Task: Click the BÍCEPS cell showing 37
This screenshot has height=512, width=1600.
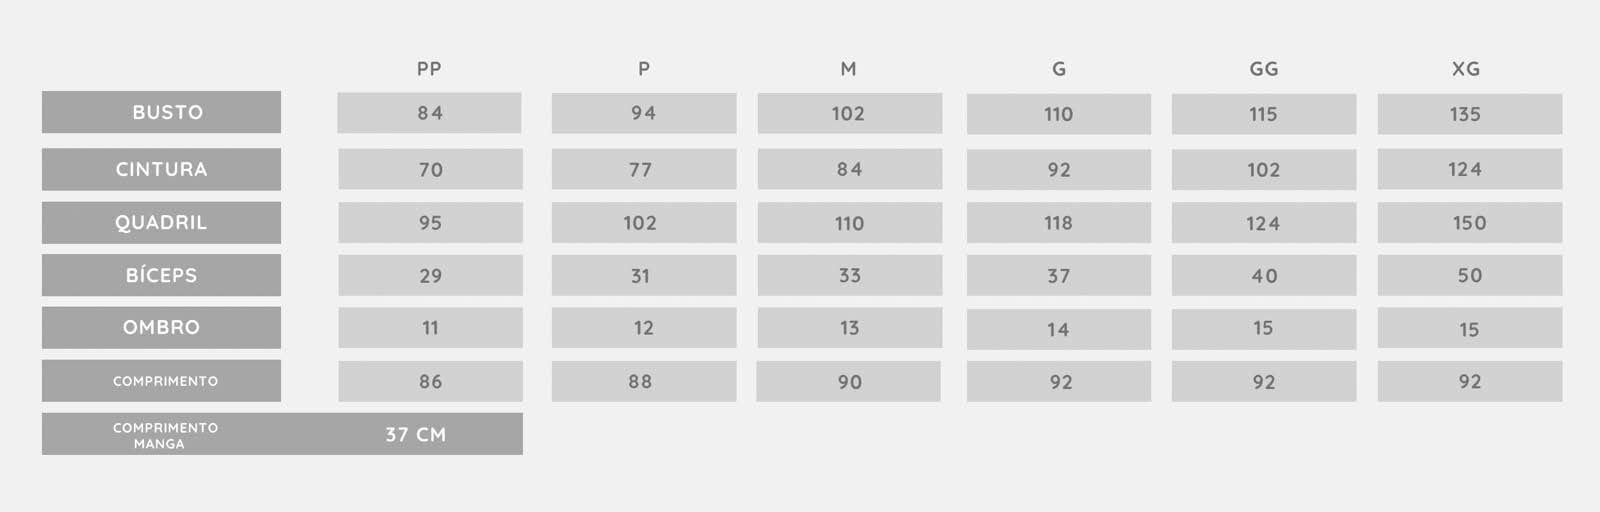Action: 1059,275
